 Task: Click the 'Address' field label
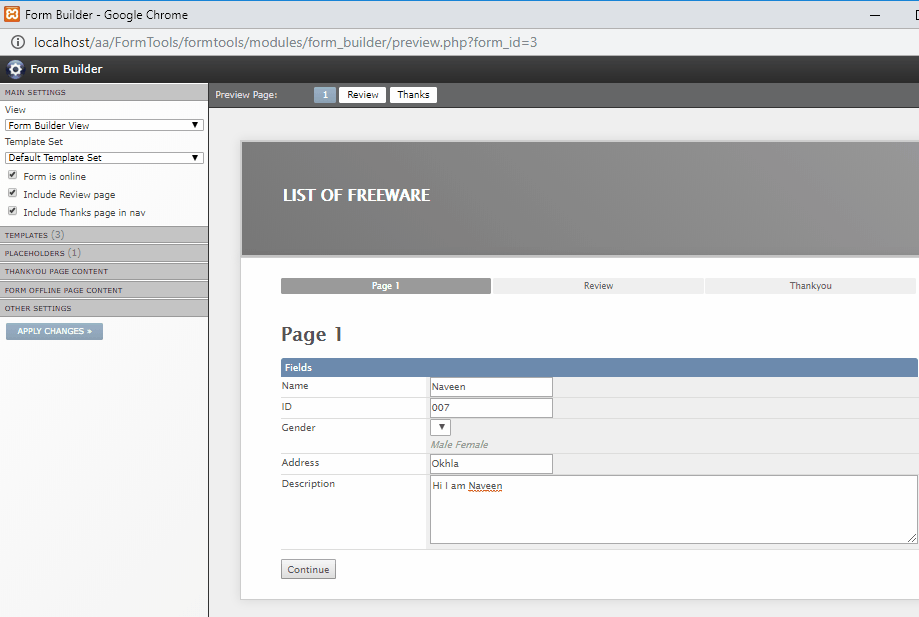(300, 462)
